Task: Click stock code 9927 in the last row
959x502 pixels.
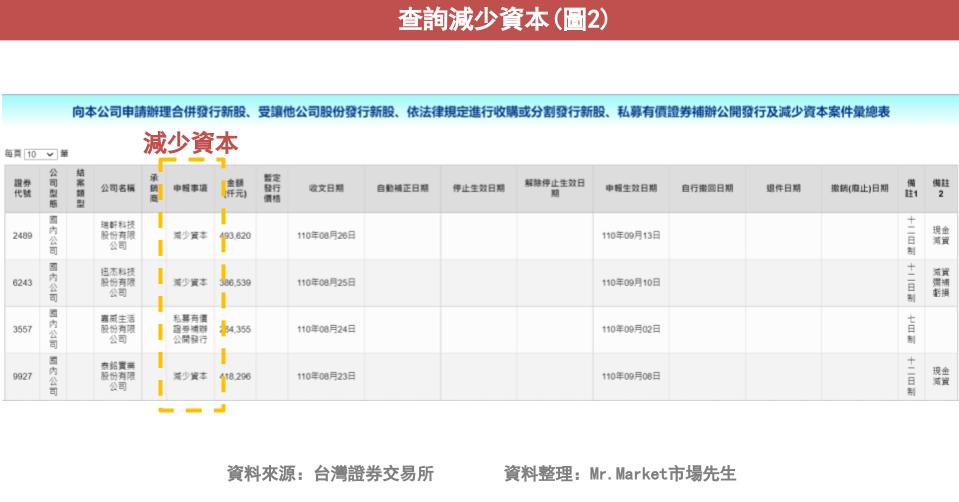Action: pyautogui.click(x=22, y=376)
